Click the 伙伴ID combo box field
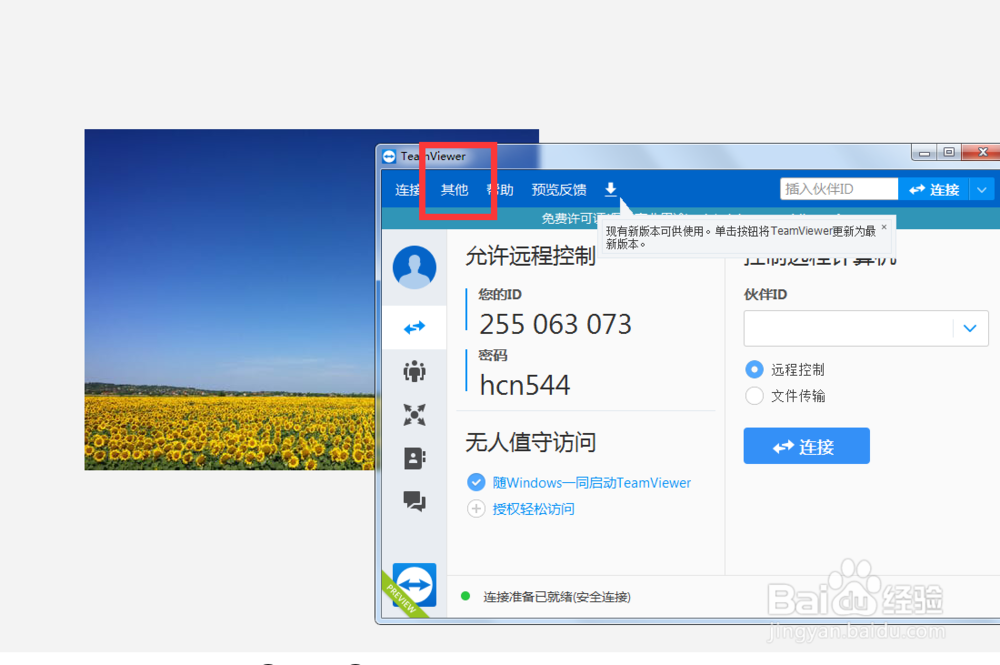Viewport: 1000px width, 665px height. [865, 328]
